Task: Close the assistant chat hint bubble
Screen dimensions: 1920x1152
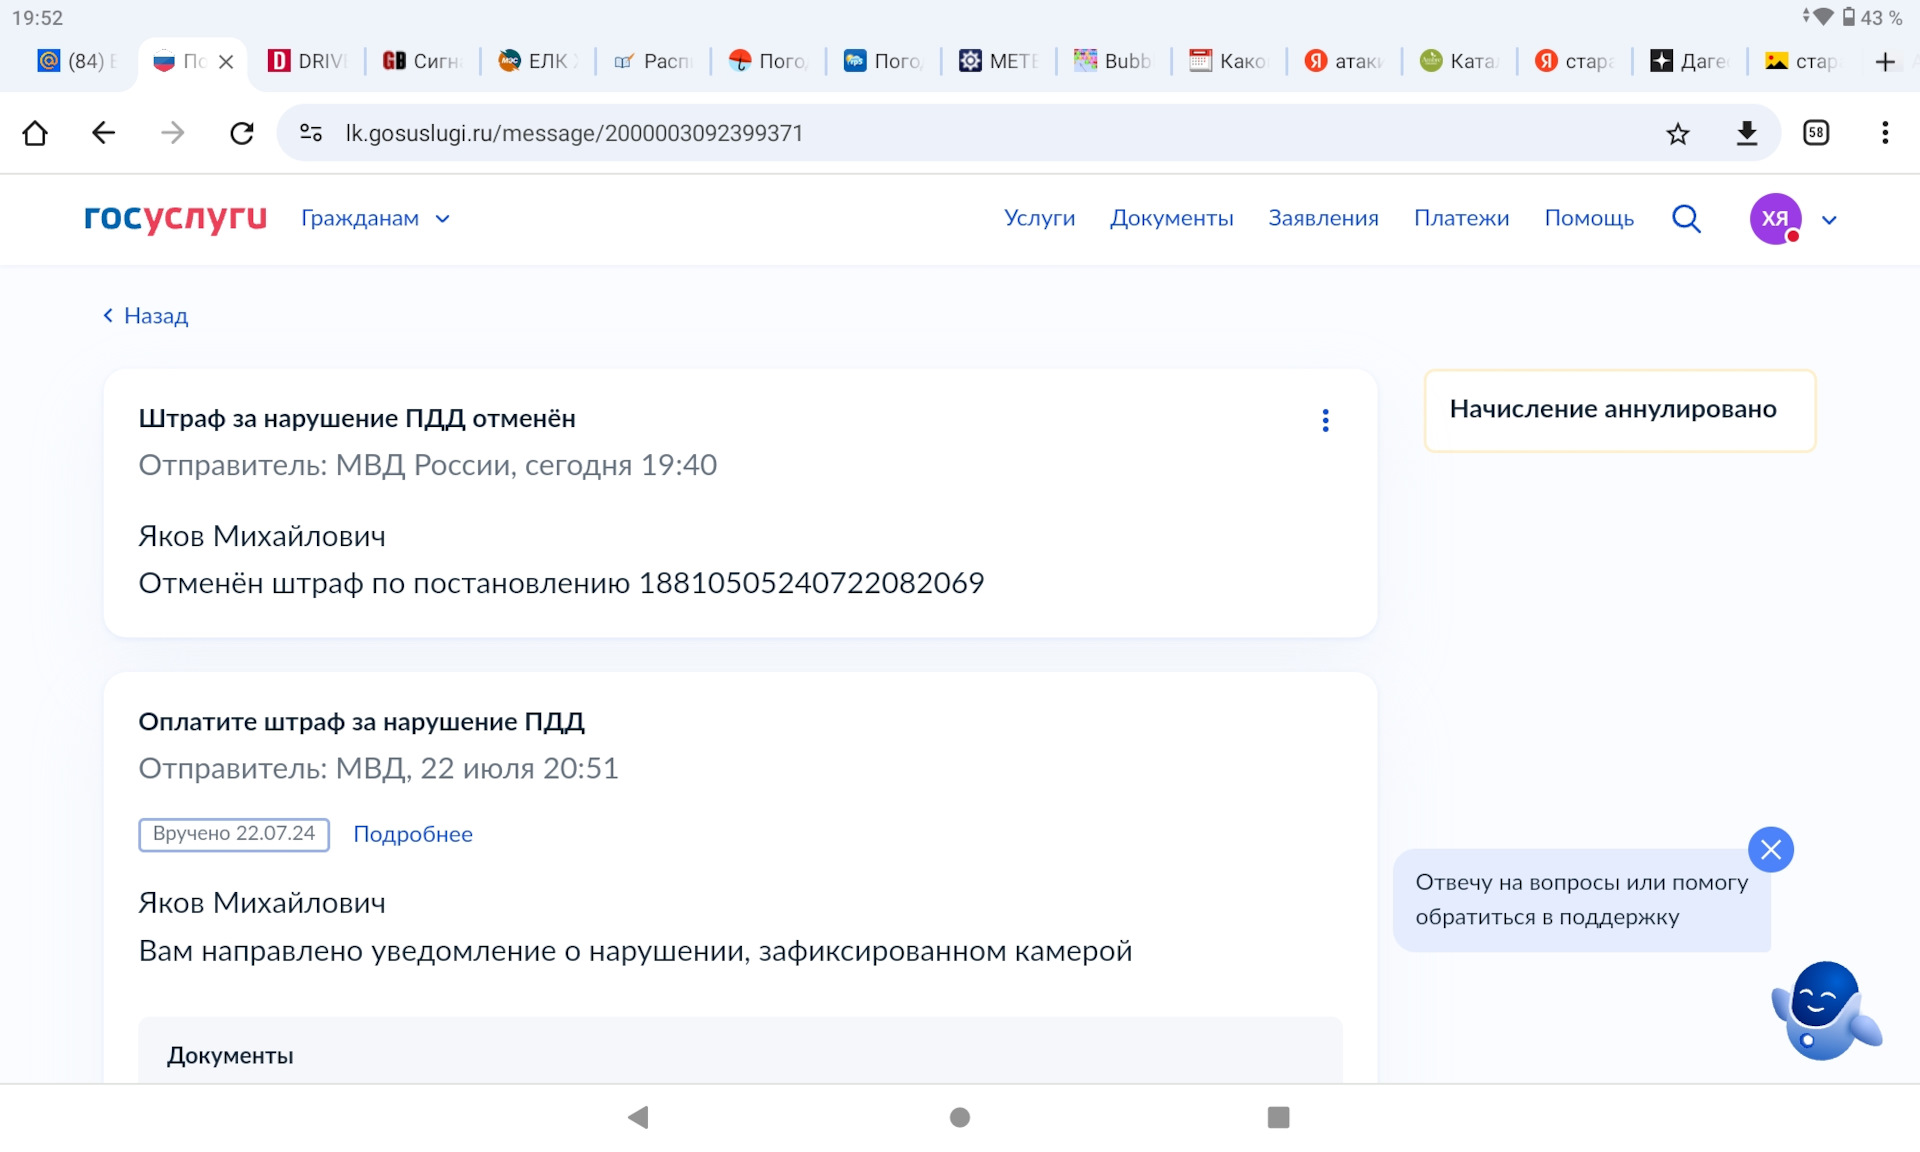Action: pyautogui.click(x=1770, y=850)
